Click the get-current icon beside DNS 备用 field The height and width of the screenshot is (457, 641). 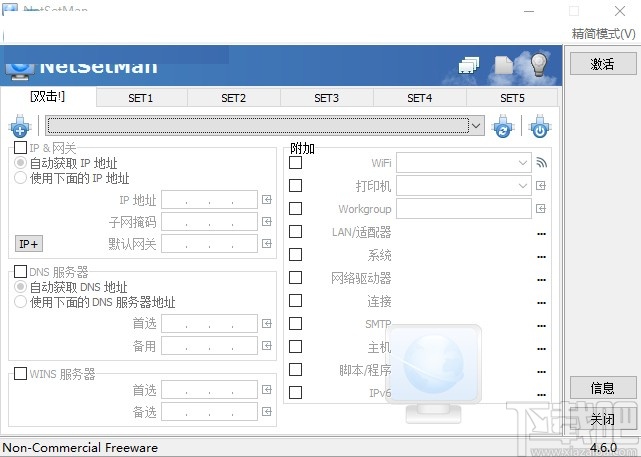point(267,346)
